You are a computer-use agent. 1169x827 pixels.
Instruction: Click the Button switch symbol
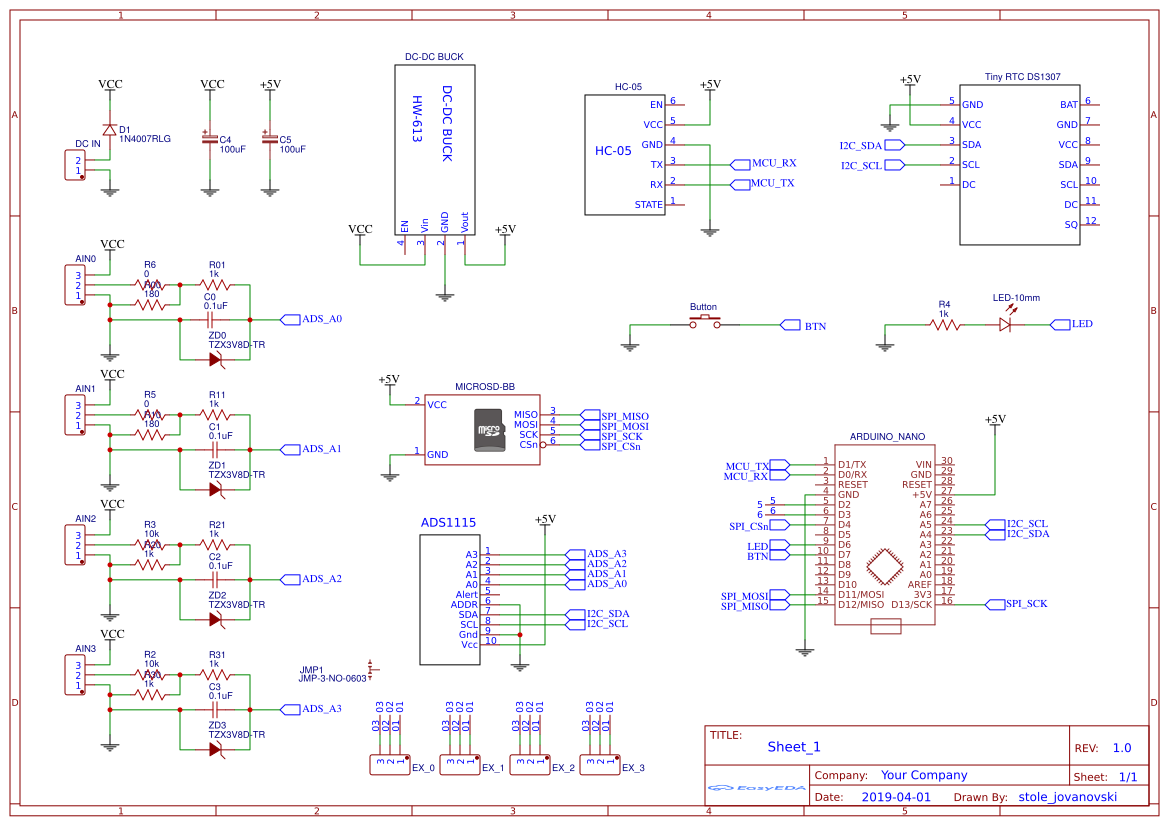pos(705,321)
